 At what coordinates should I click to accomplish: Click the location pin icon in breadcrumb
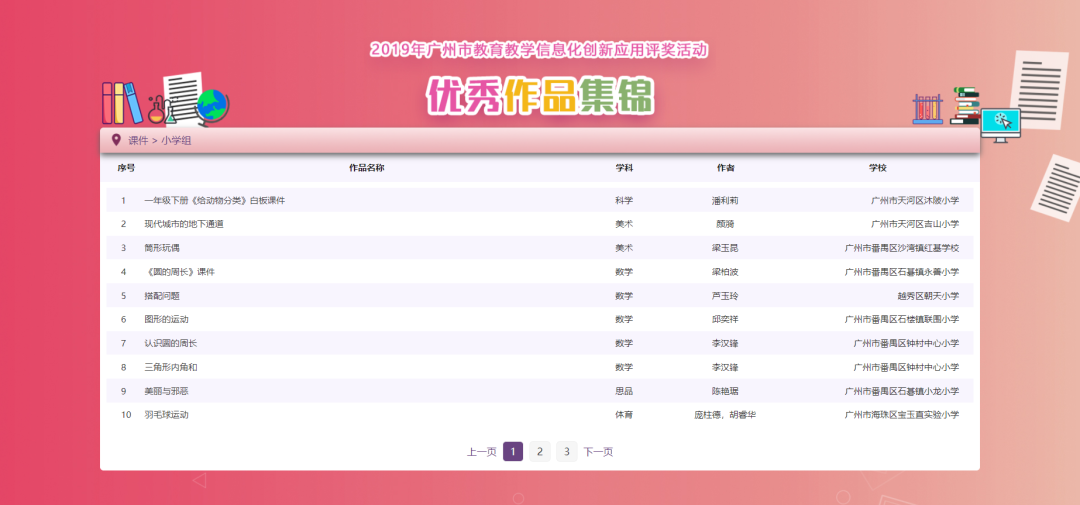tap(116, 140)
